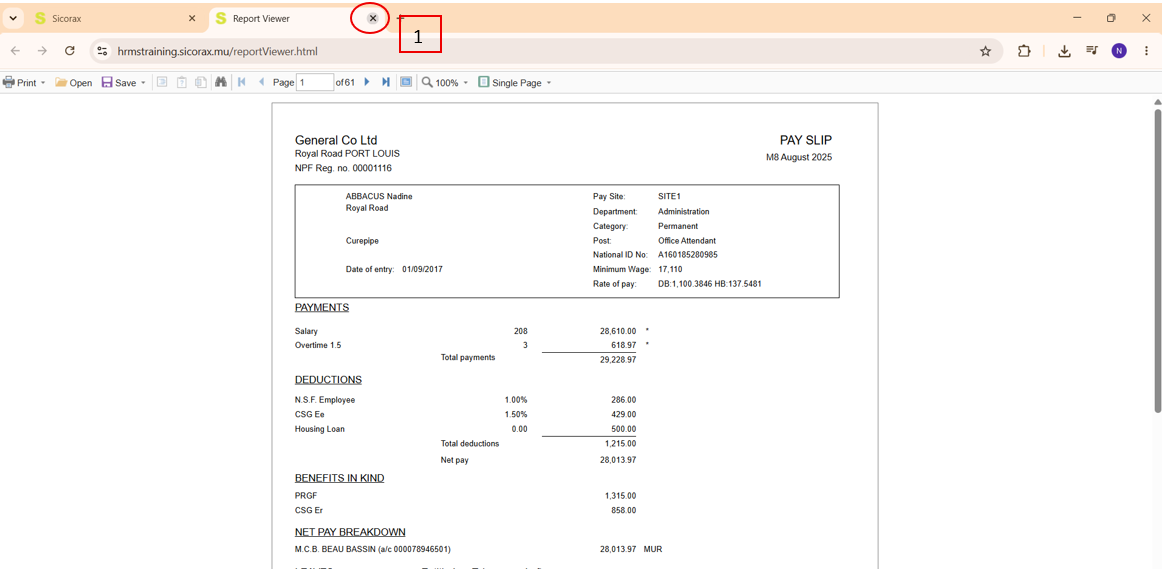The height and width of the screenshot is (578, 1163).
Task: Click scrollbar up arrow
Action: click(1157, 102)
